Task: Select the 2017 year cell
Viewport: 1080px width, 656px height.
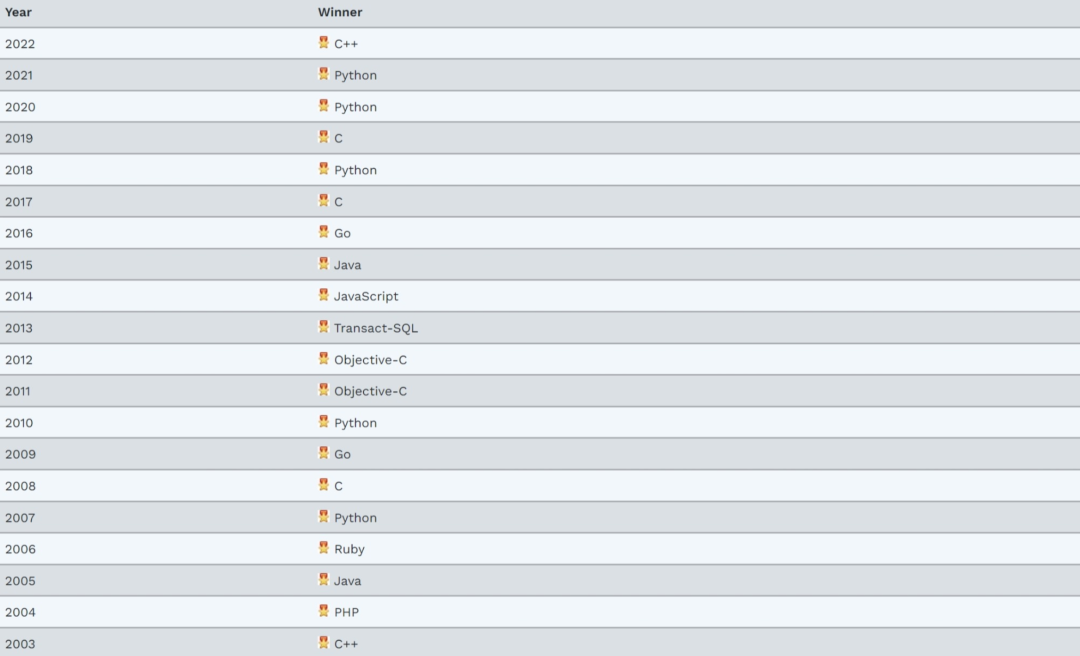Action: coord(19,202)
